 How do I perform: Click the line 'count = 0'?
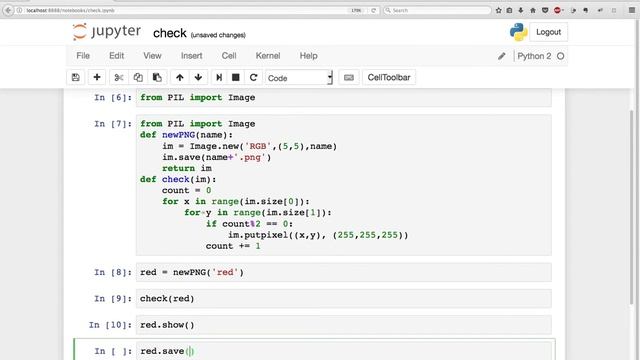tap(187, 191)
